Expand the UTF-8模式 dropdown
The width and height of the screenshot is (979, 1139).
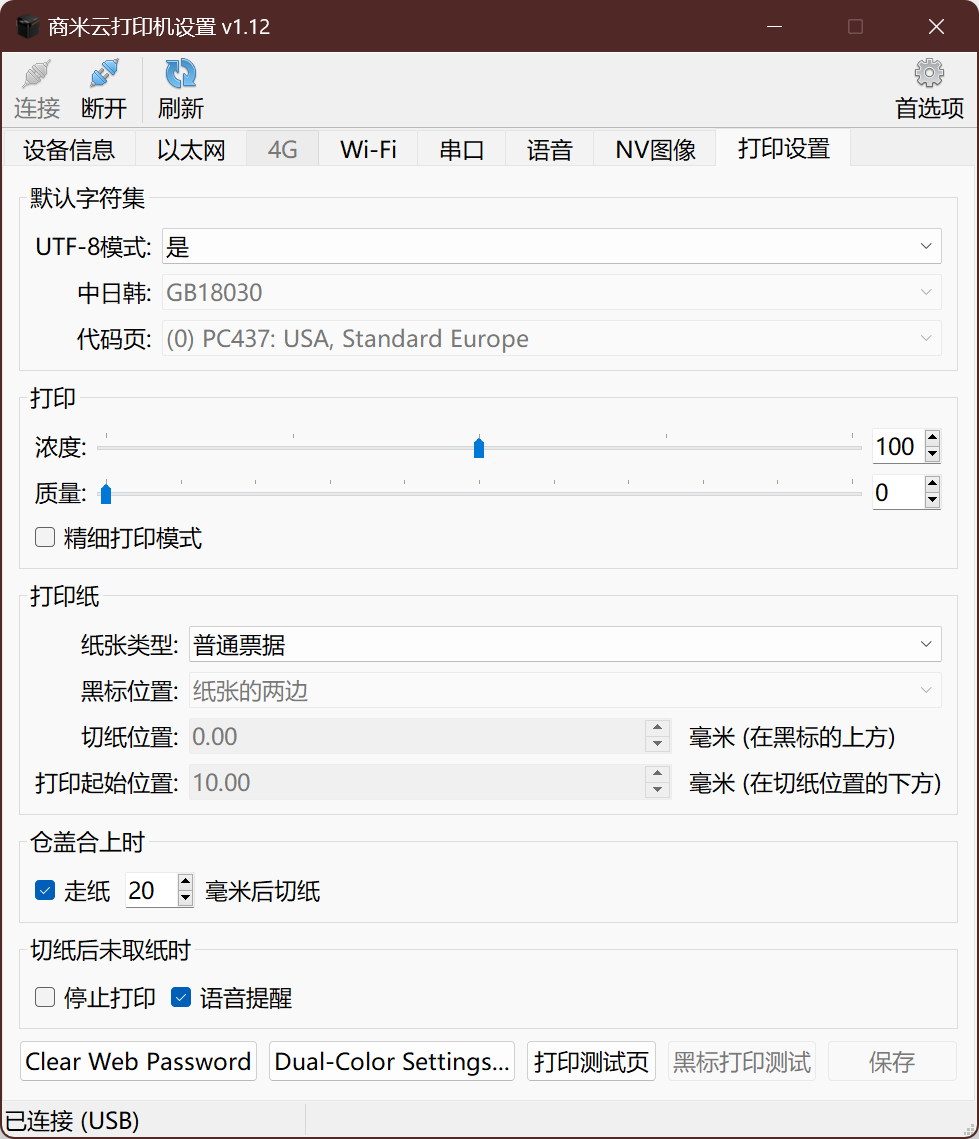551,246
